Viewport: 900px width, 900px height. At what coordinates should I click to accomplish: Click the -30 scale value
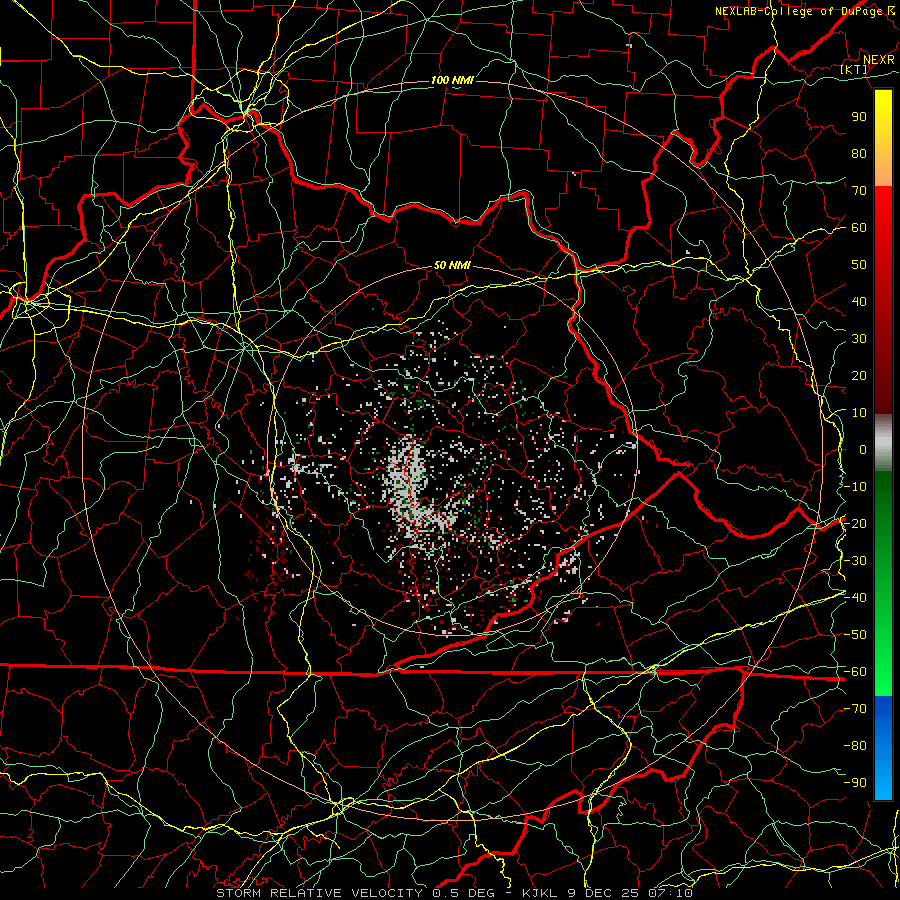pos(855,561)
